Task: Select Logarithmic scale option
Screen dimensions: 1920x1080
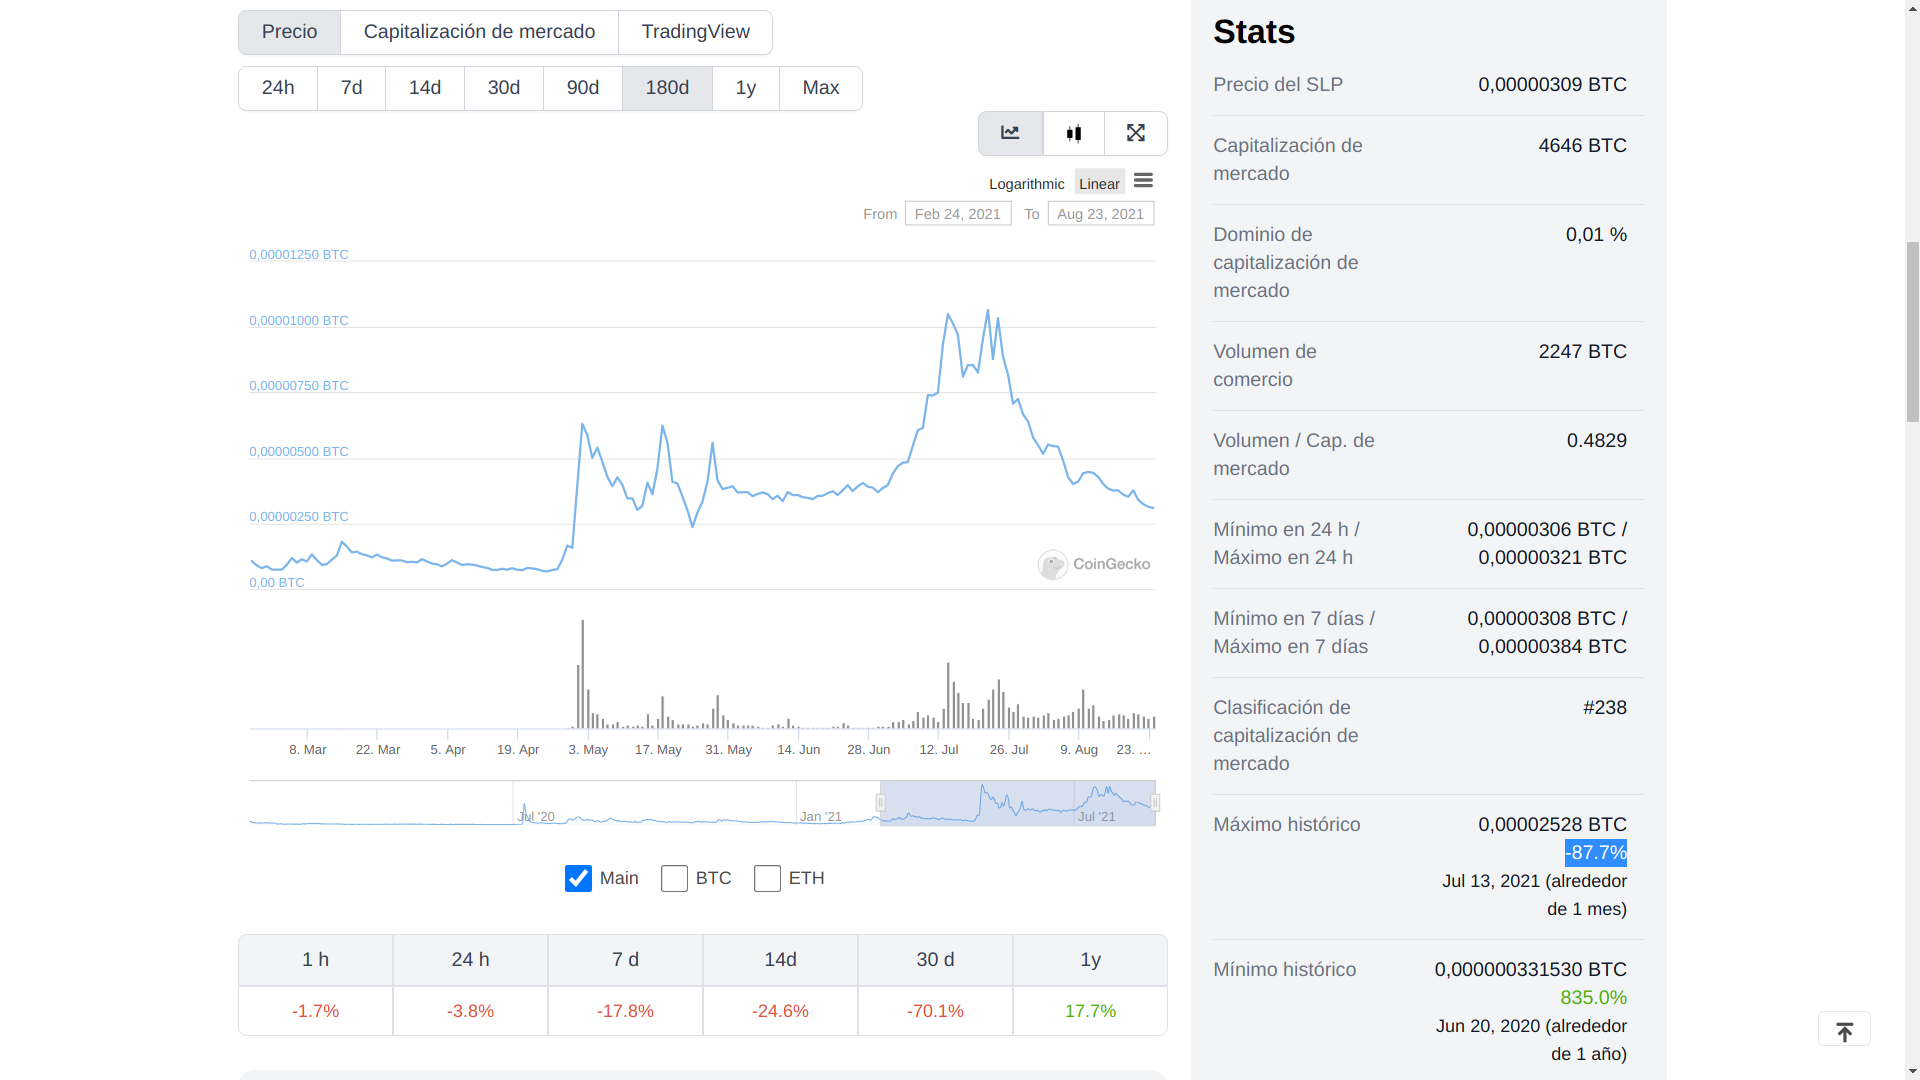Action: (x=1026, y=184)
